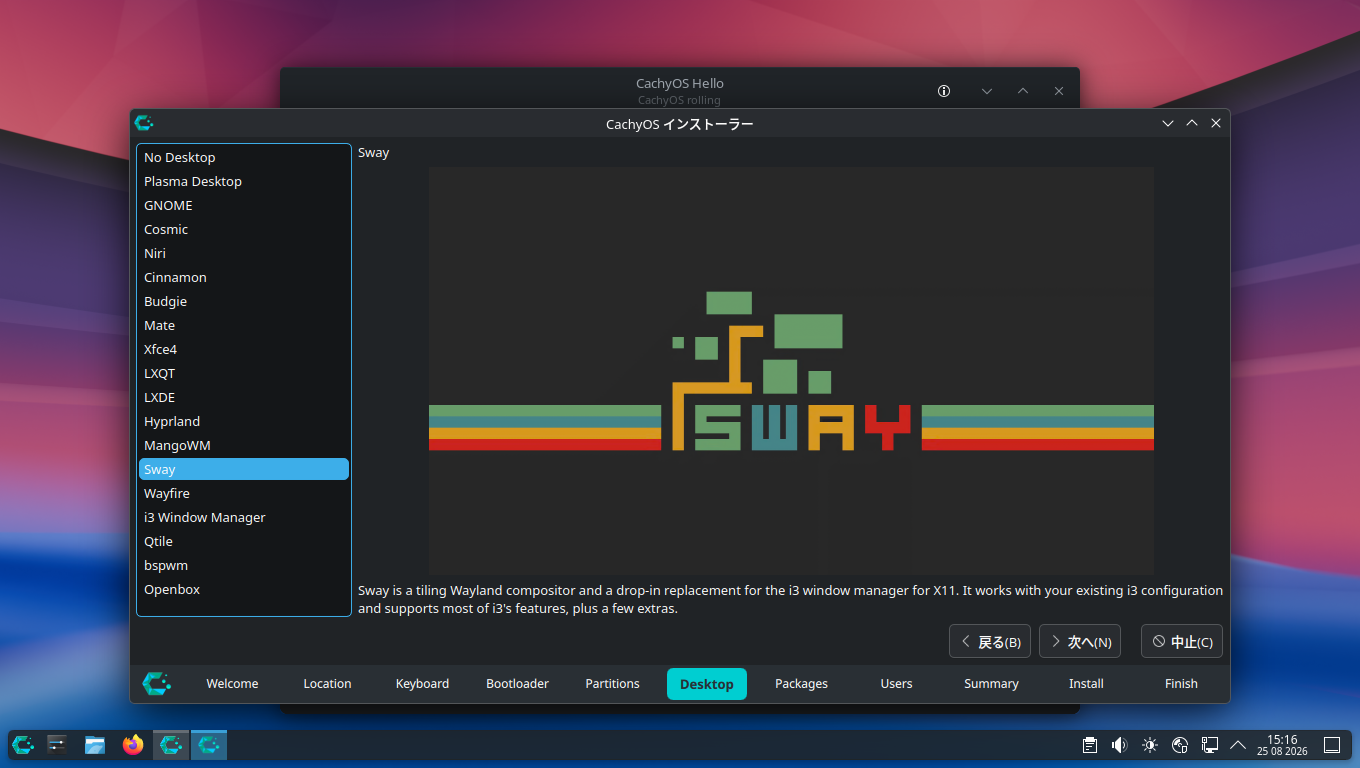The width and height of the screenshot is (1360, 768).
Task: Maximize the CachyOS Hello window
Action: coord(1023,91)
